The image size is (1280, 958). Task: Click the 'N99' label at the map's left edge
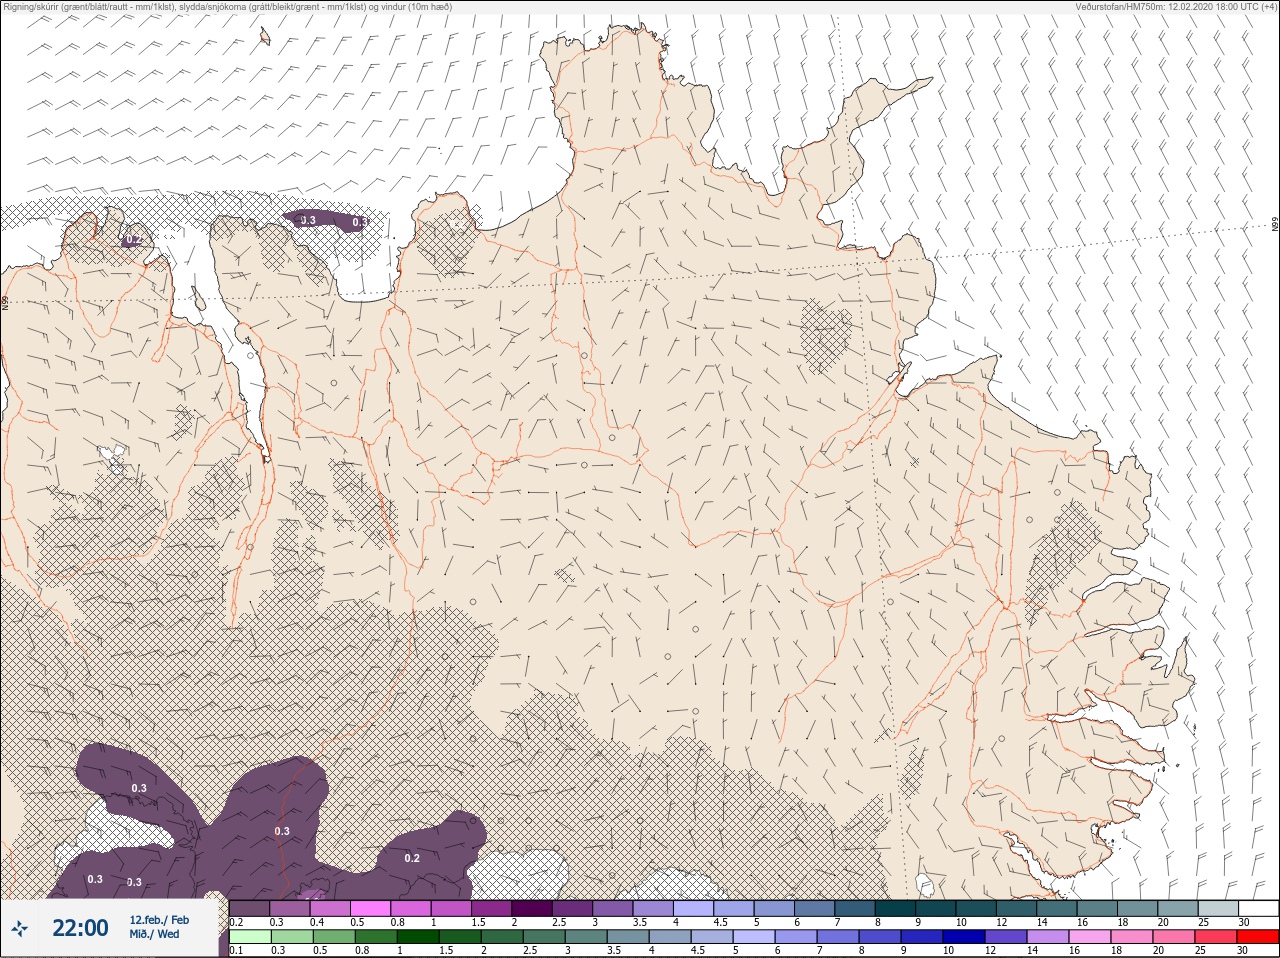(x=5, y=302)
